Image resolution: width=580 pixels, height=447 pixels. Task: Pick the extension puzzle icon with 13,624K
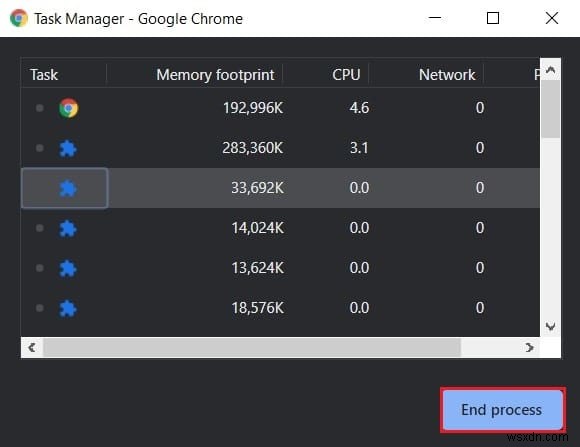click(68, 268)
